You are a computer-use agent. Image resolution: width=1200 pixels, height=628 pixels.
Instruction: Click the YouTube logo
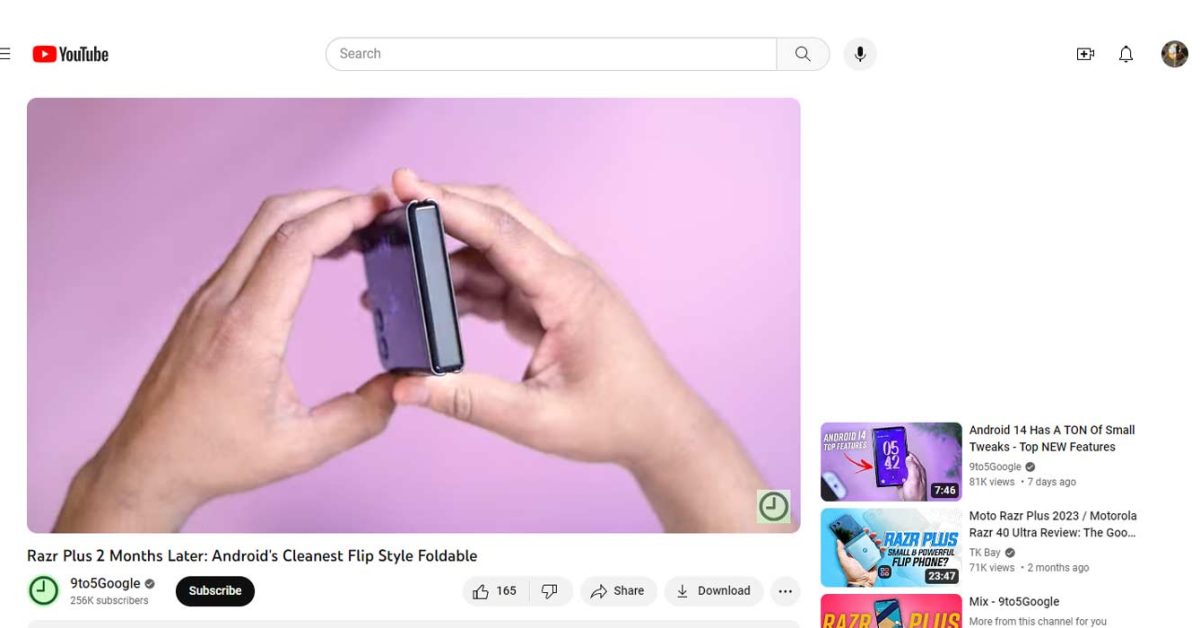pos(70,54)
